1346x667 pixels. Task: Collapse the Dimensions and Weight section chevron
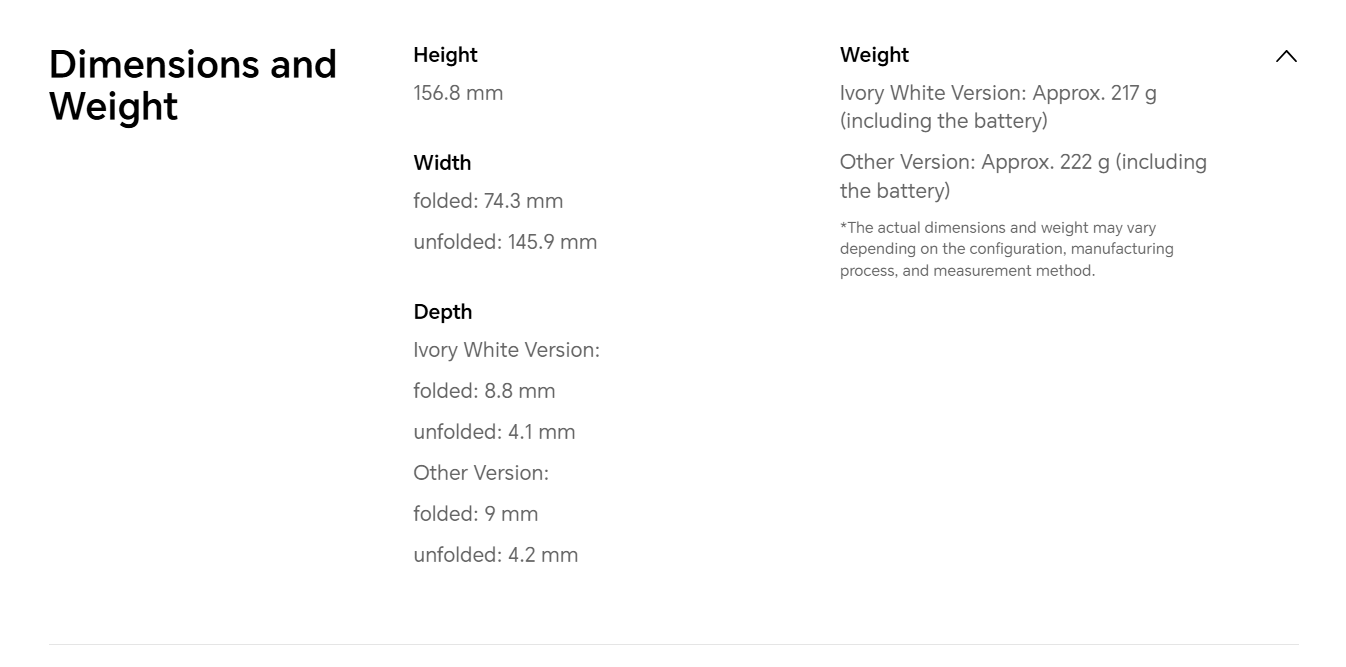pos(1286,57)
